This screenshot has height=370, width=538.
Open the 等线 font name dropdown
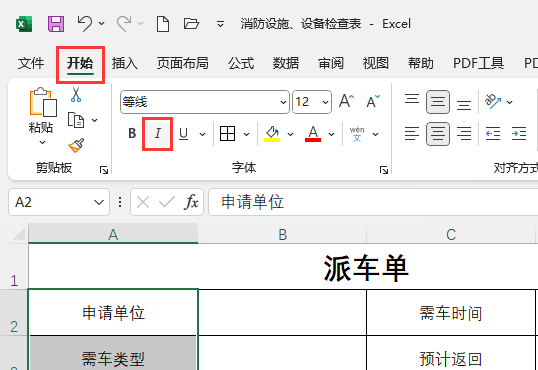[x=283, y=102]
